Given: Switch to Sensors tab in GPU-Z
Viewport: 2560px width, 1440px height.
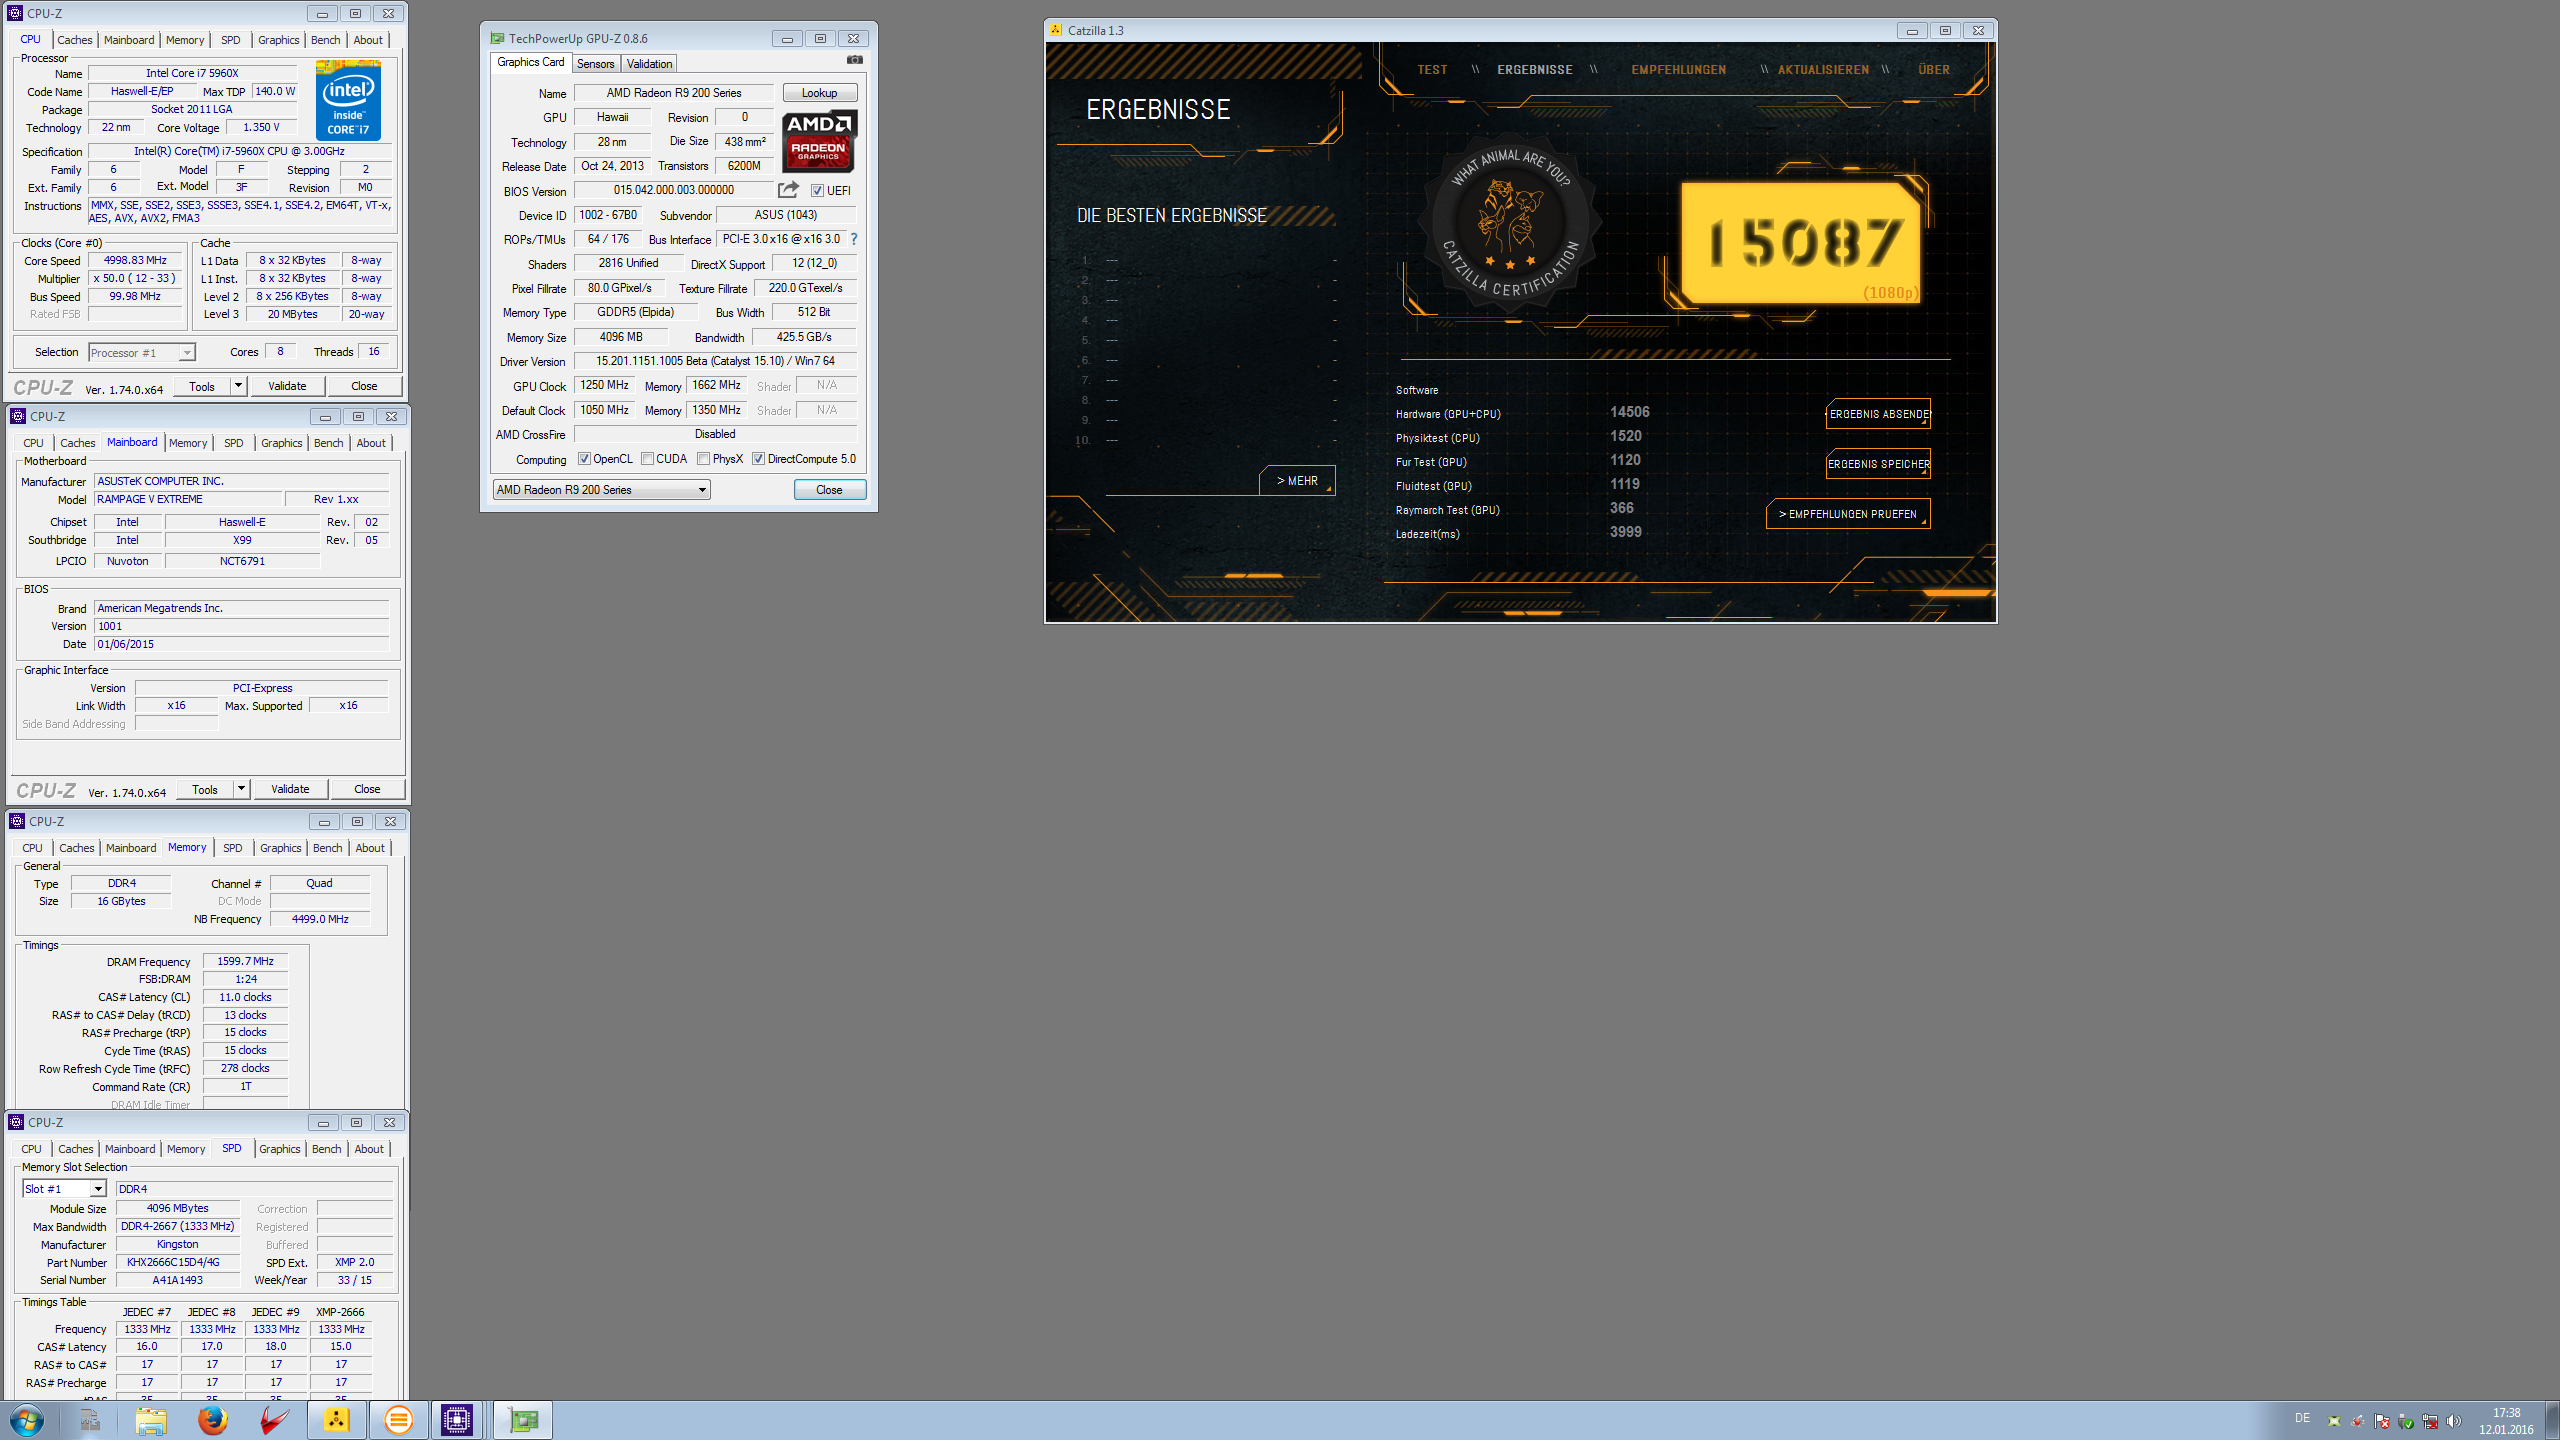Looking at the screenshot, I should pyautogui.click(x=596, y=64).
